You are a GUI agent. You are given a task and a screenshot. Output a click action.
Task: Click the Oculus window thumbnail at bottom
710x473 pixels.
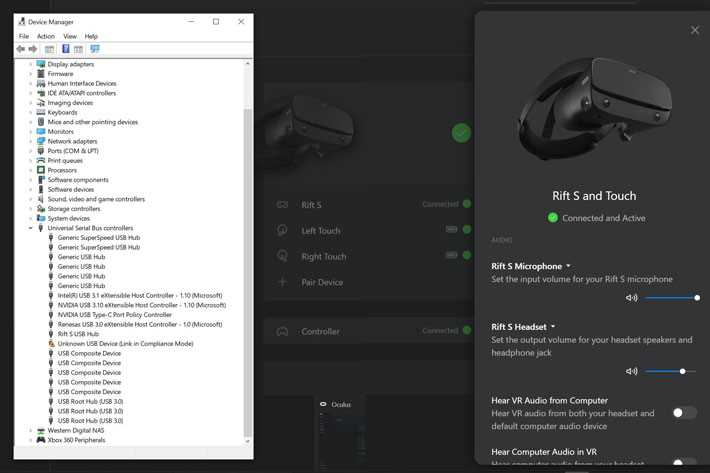coord(342,431)
